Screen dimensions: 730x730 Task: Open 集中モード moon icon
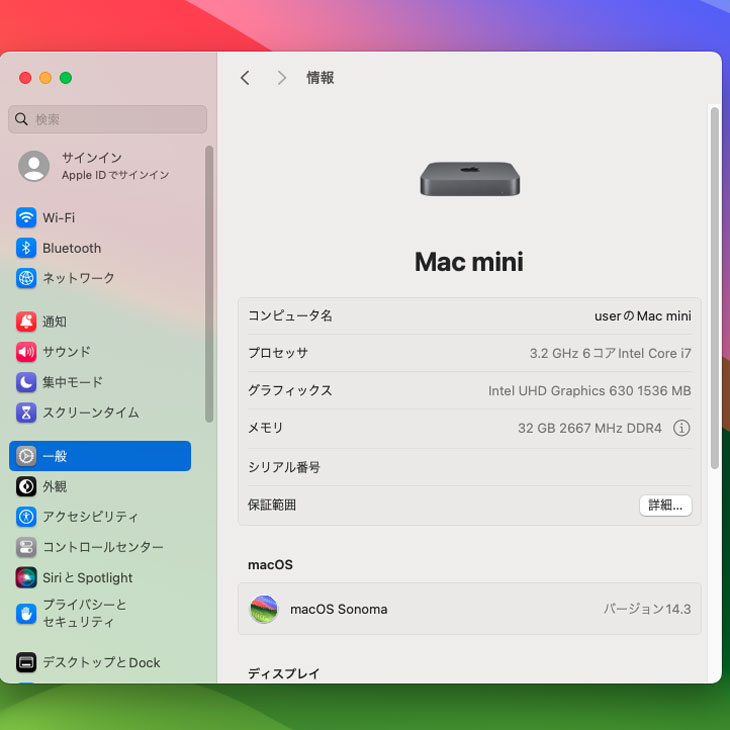coord(26,382)
